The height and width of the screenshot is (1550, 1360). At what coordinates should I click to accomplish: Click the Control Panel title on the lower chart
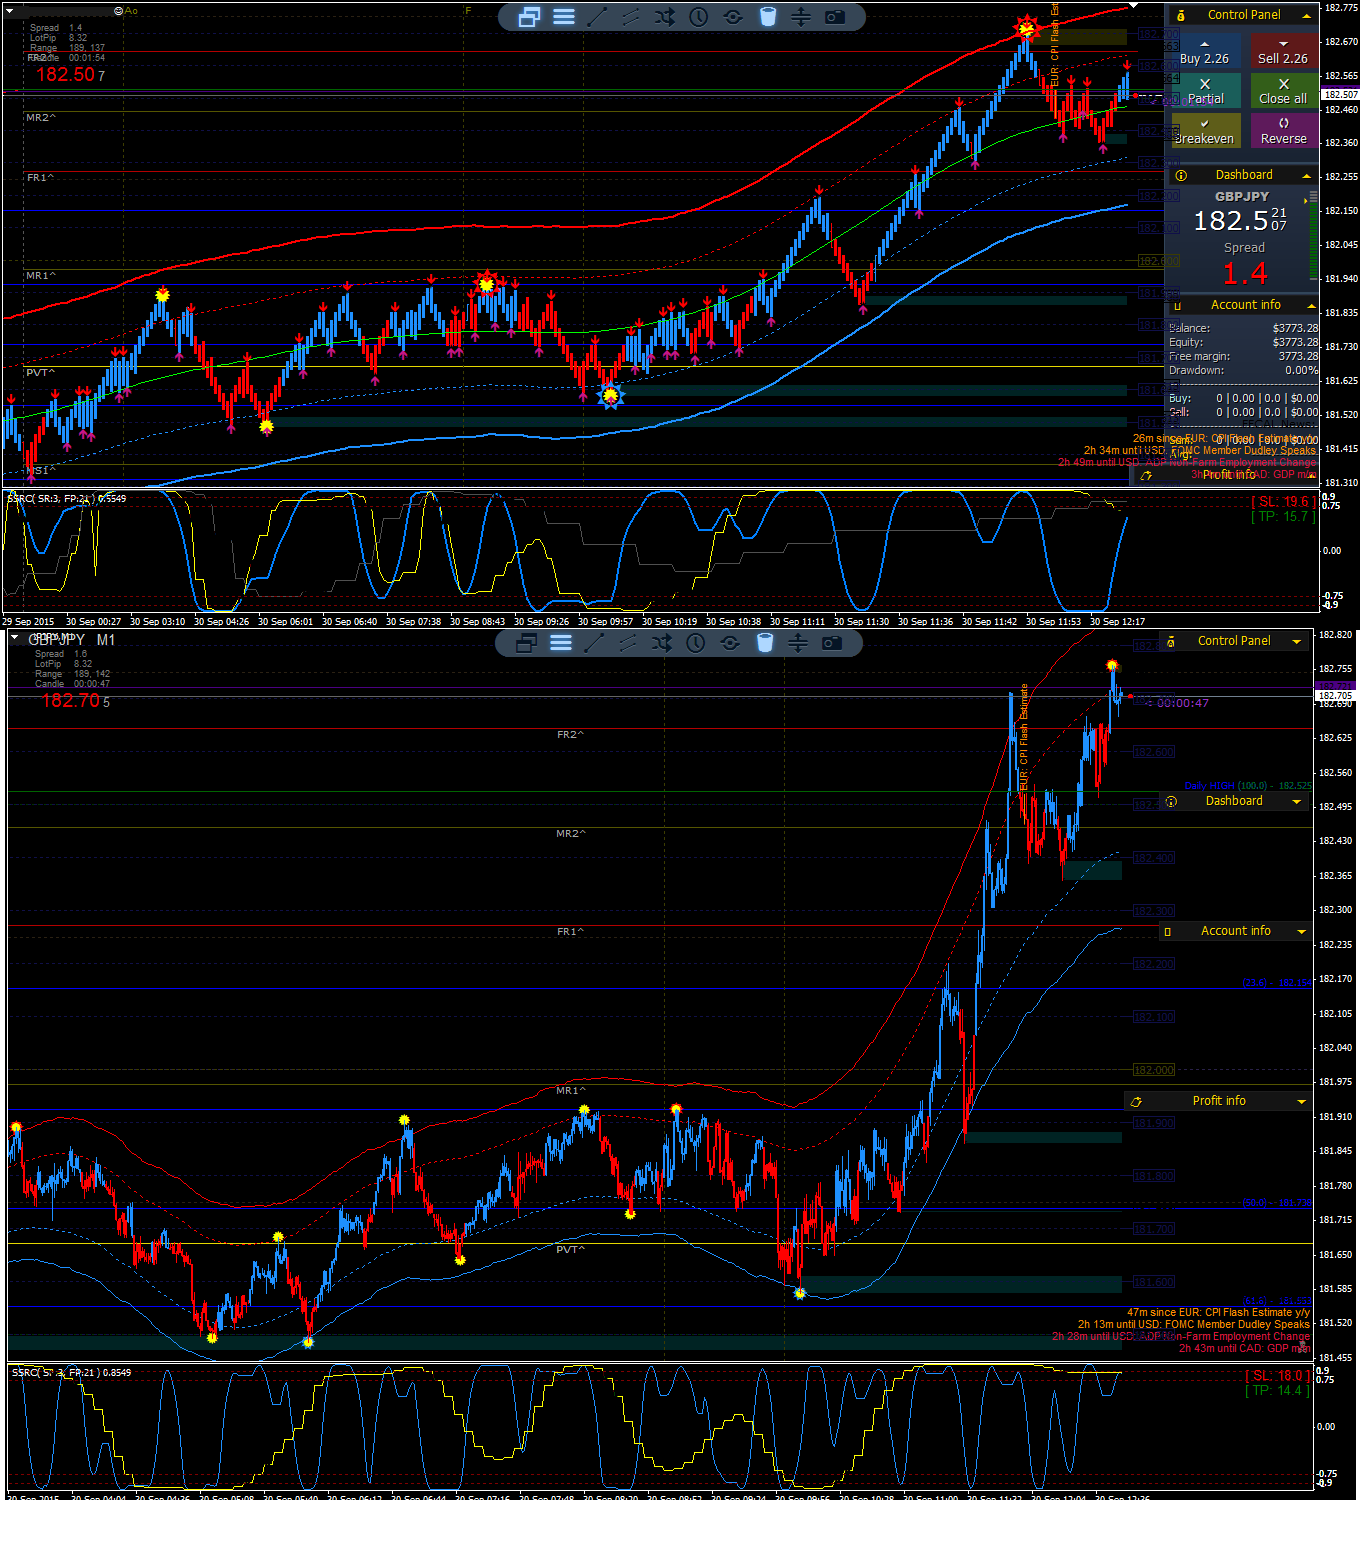1234,641
